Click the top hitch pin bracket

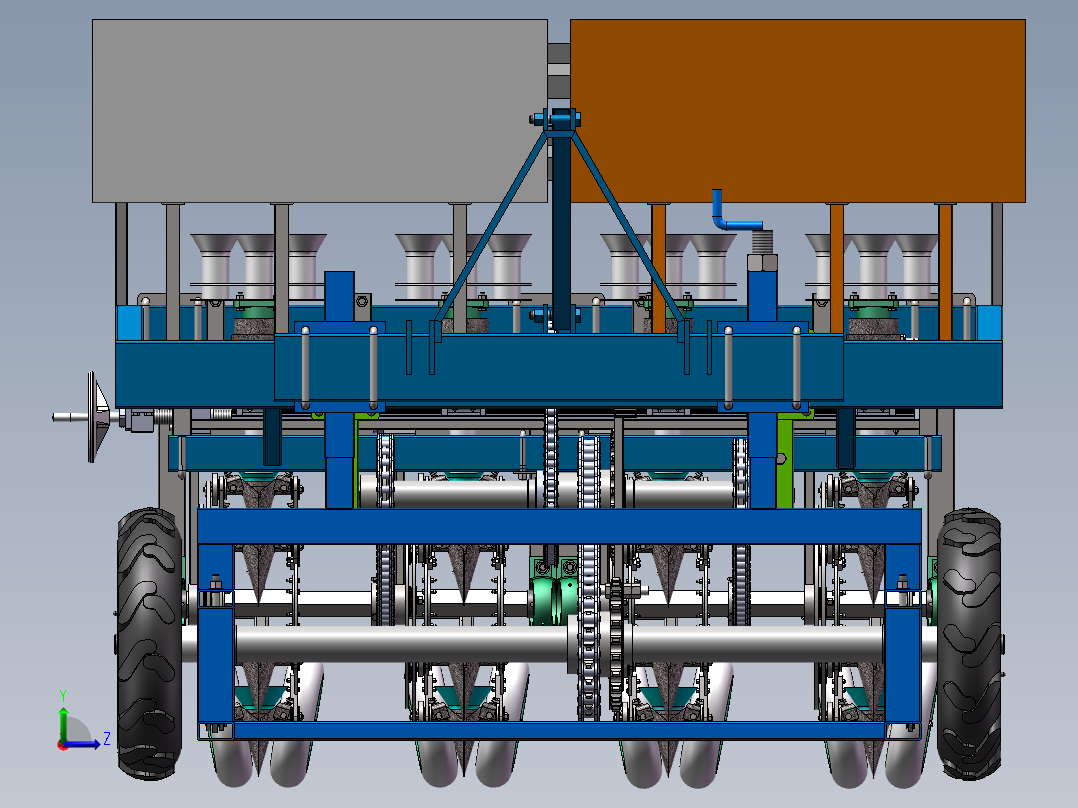click(555, 120)
